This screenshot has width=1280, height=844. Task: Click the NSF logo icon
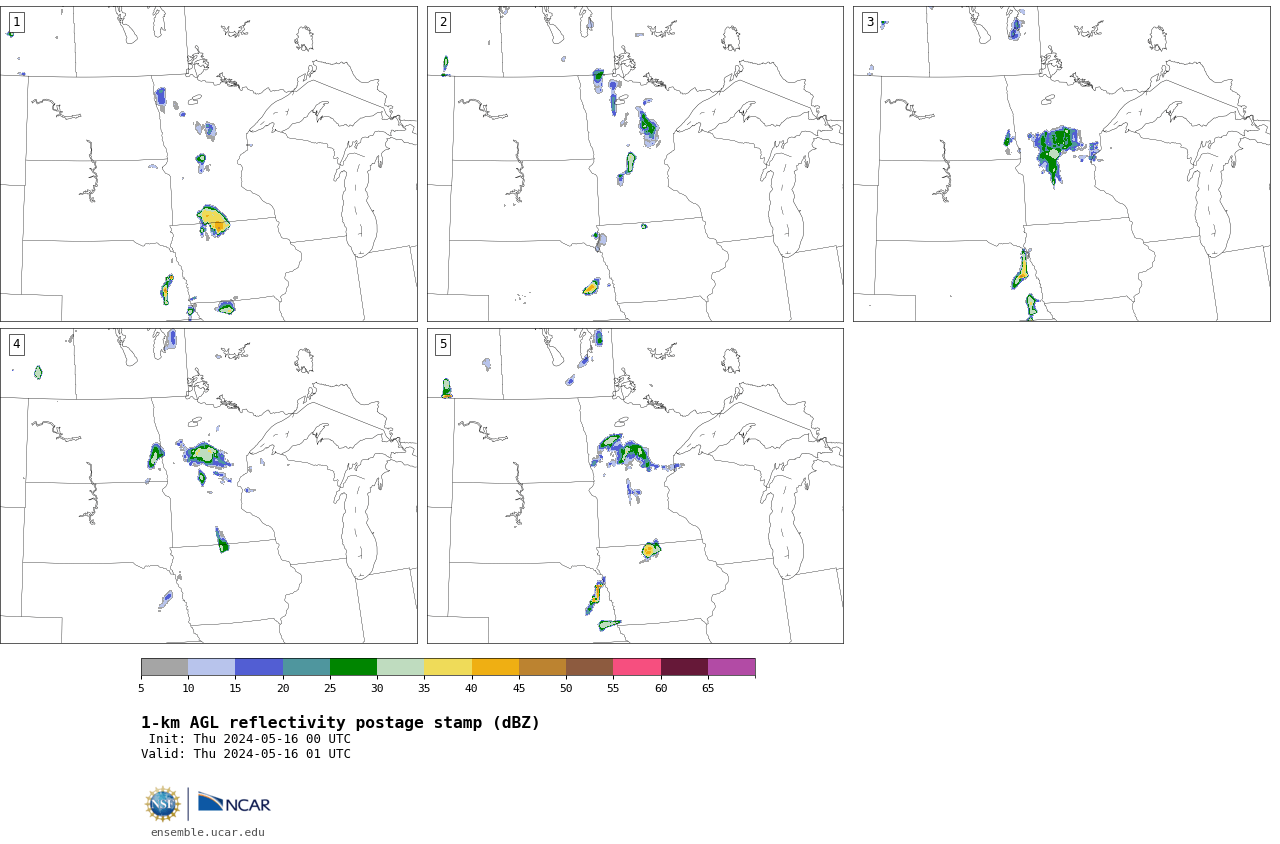[163, 804]
